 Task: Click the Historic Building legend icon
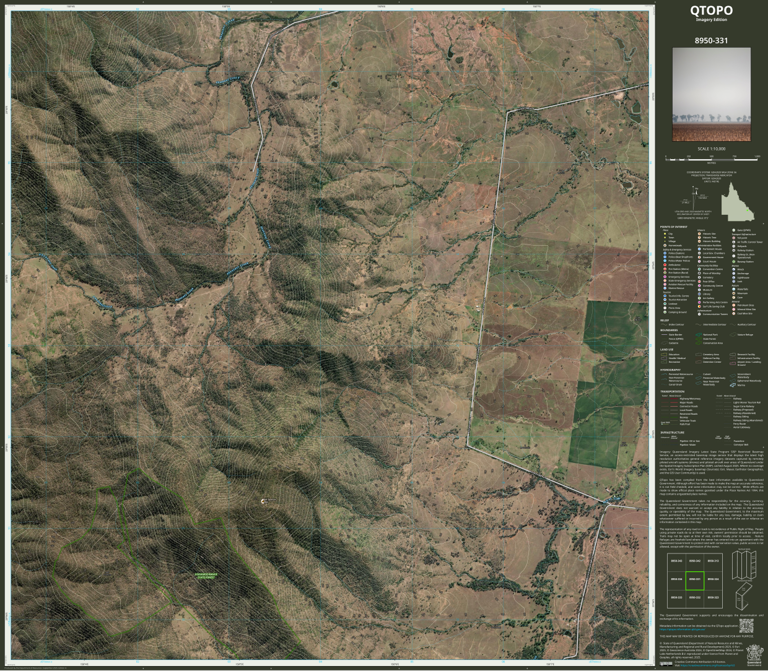(x=699, y=241)
